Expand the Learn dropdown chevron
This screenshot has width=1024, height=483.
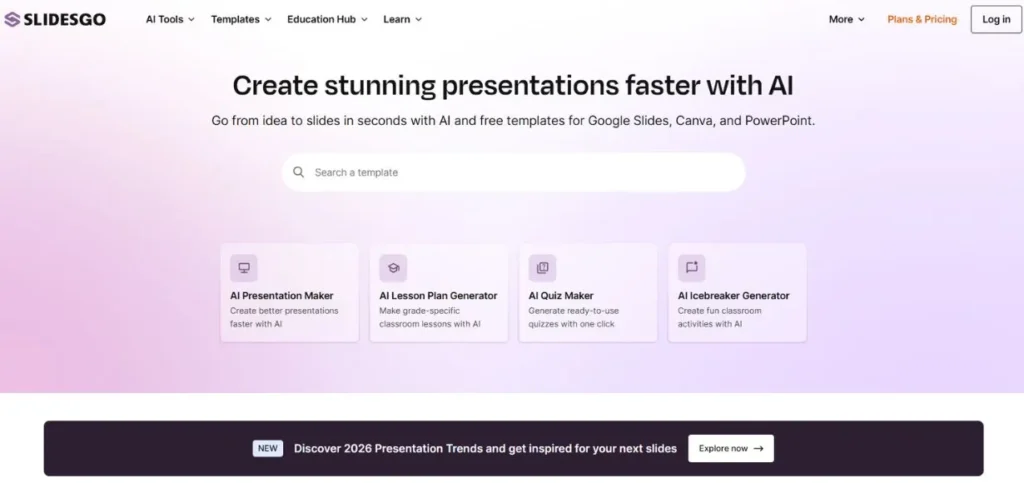[419, 20]
